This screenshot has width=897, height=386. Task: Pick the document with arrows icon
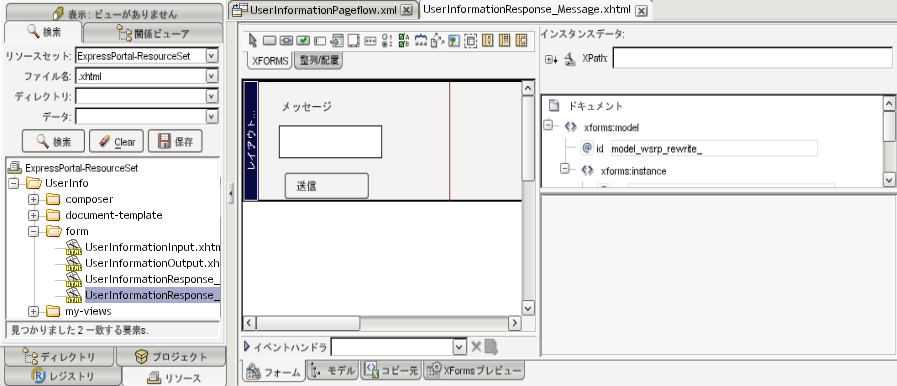[438, 41]
